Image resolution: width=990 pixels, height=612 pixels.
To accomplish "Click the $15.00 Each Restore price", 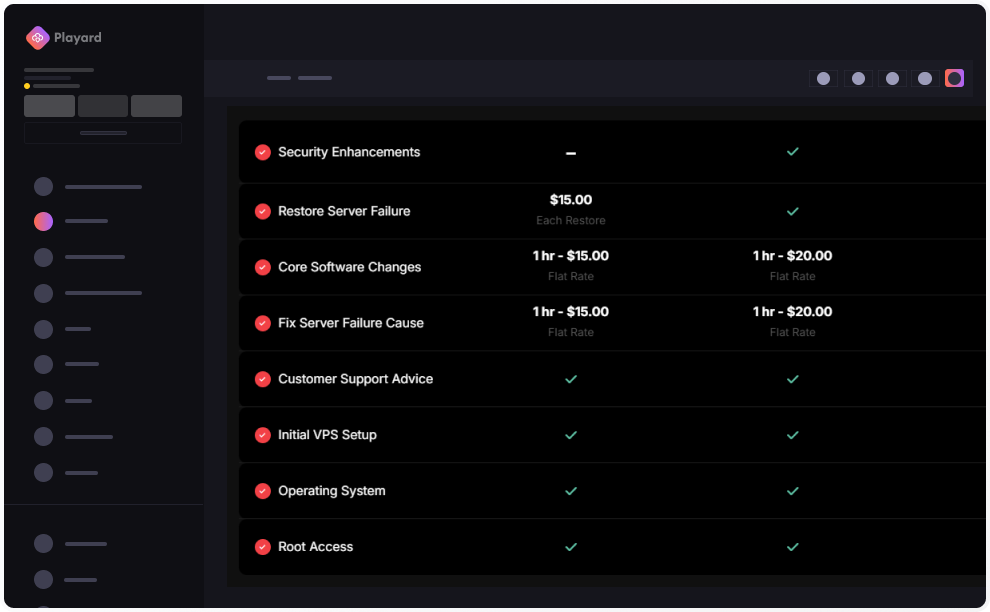I will point(570,201).
